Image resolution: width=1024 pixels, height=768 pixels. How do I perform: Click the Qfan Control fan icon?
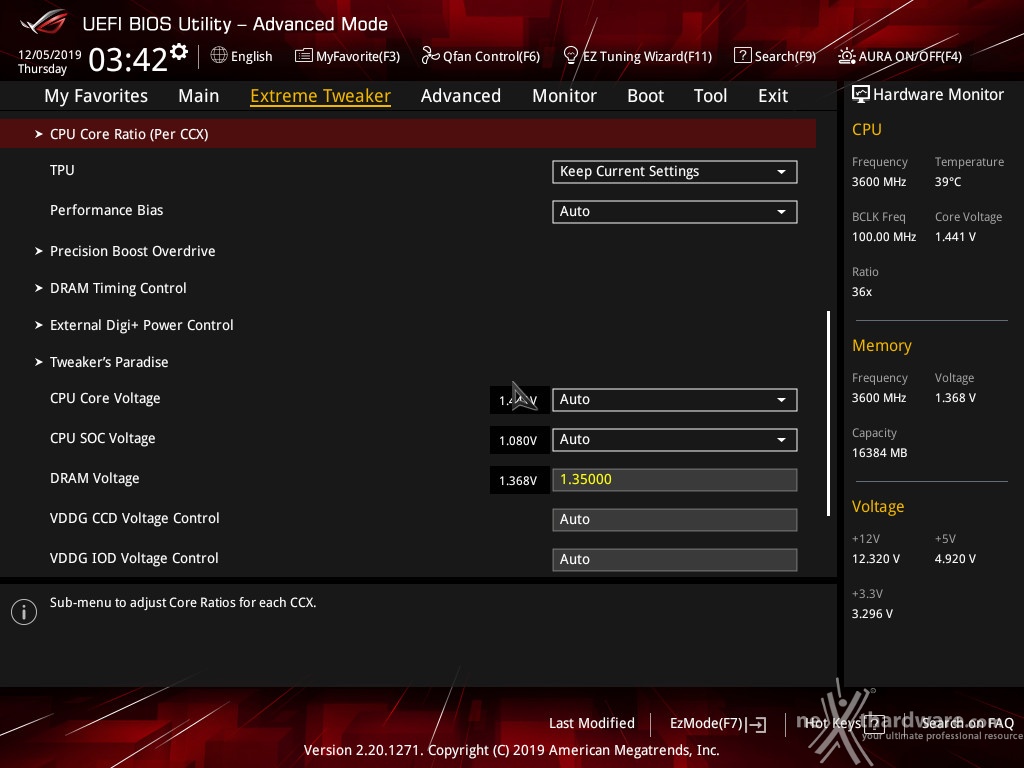pos(430,56)
